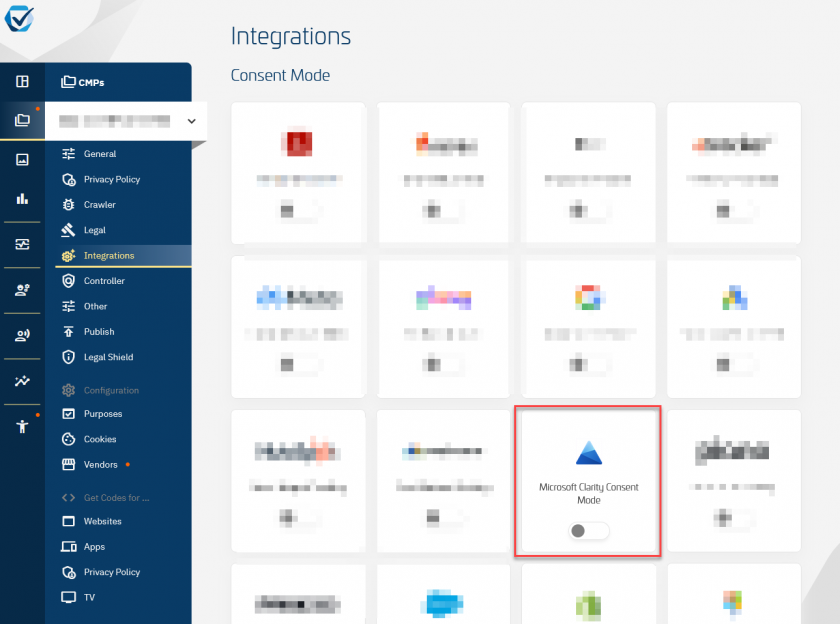Image resolution: width=840 pixels, height=624 pixels.
Task: Click the CMPs header folder icon
Action: coord(68,82)
